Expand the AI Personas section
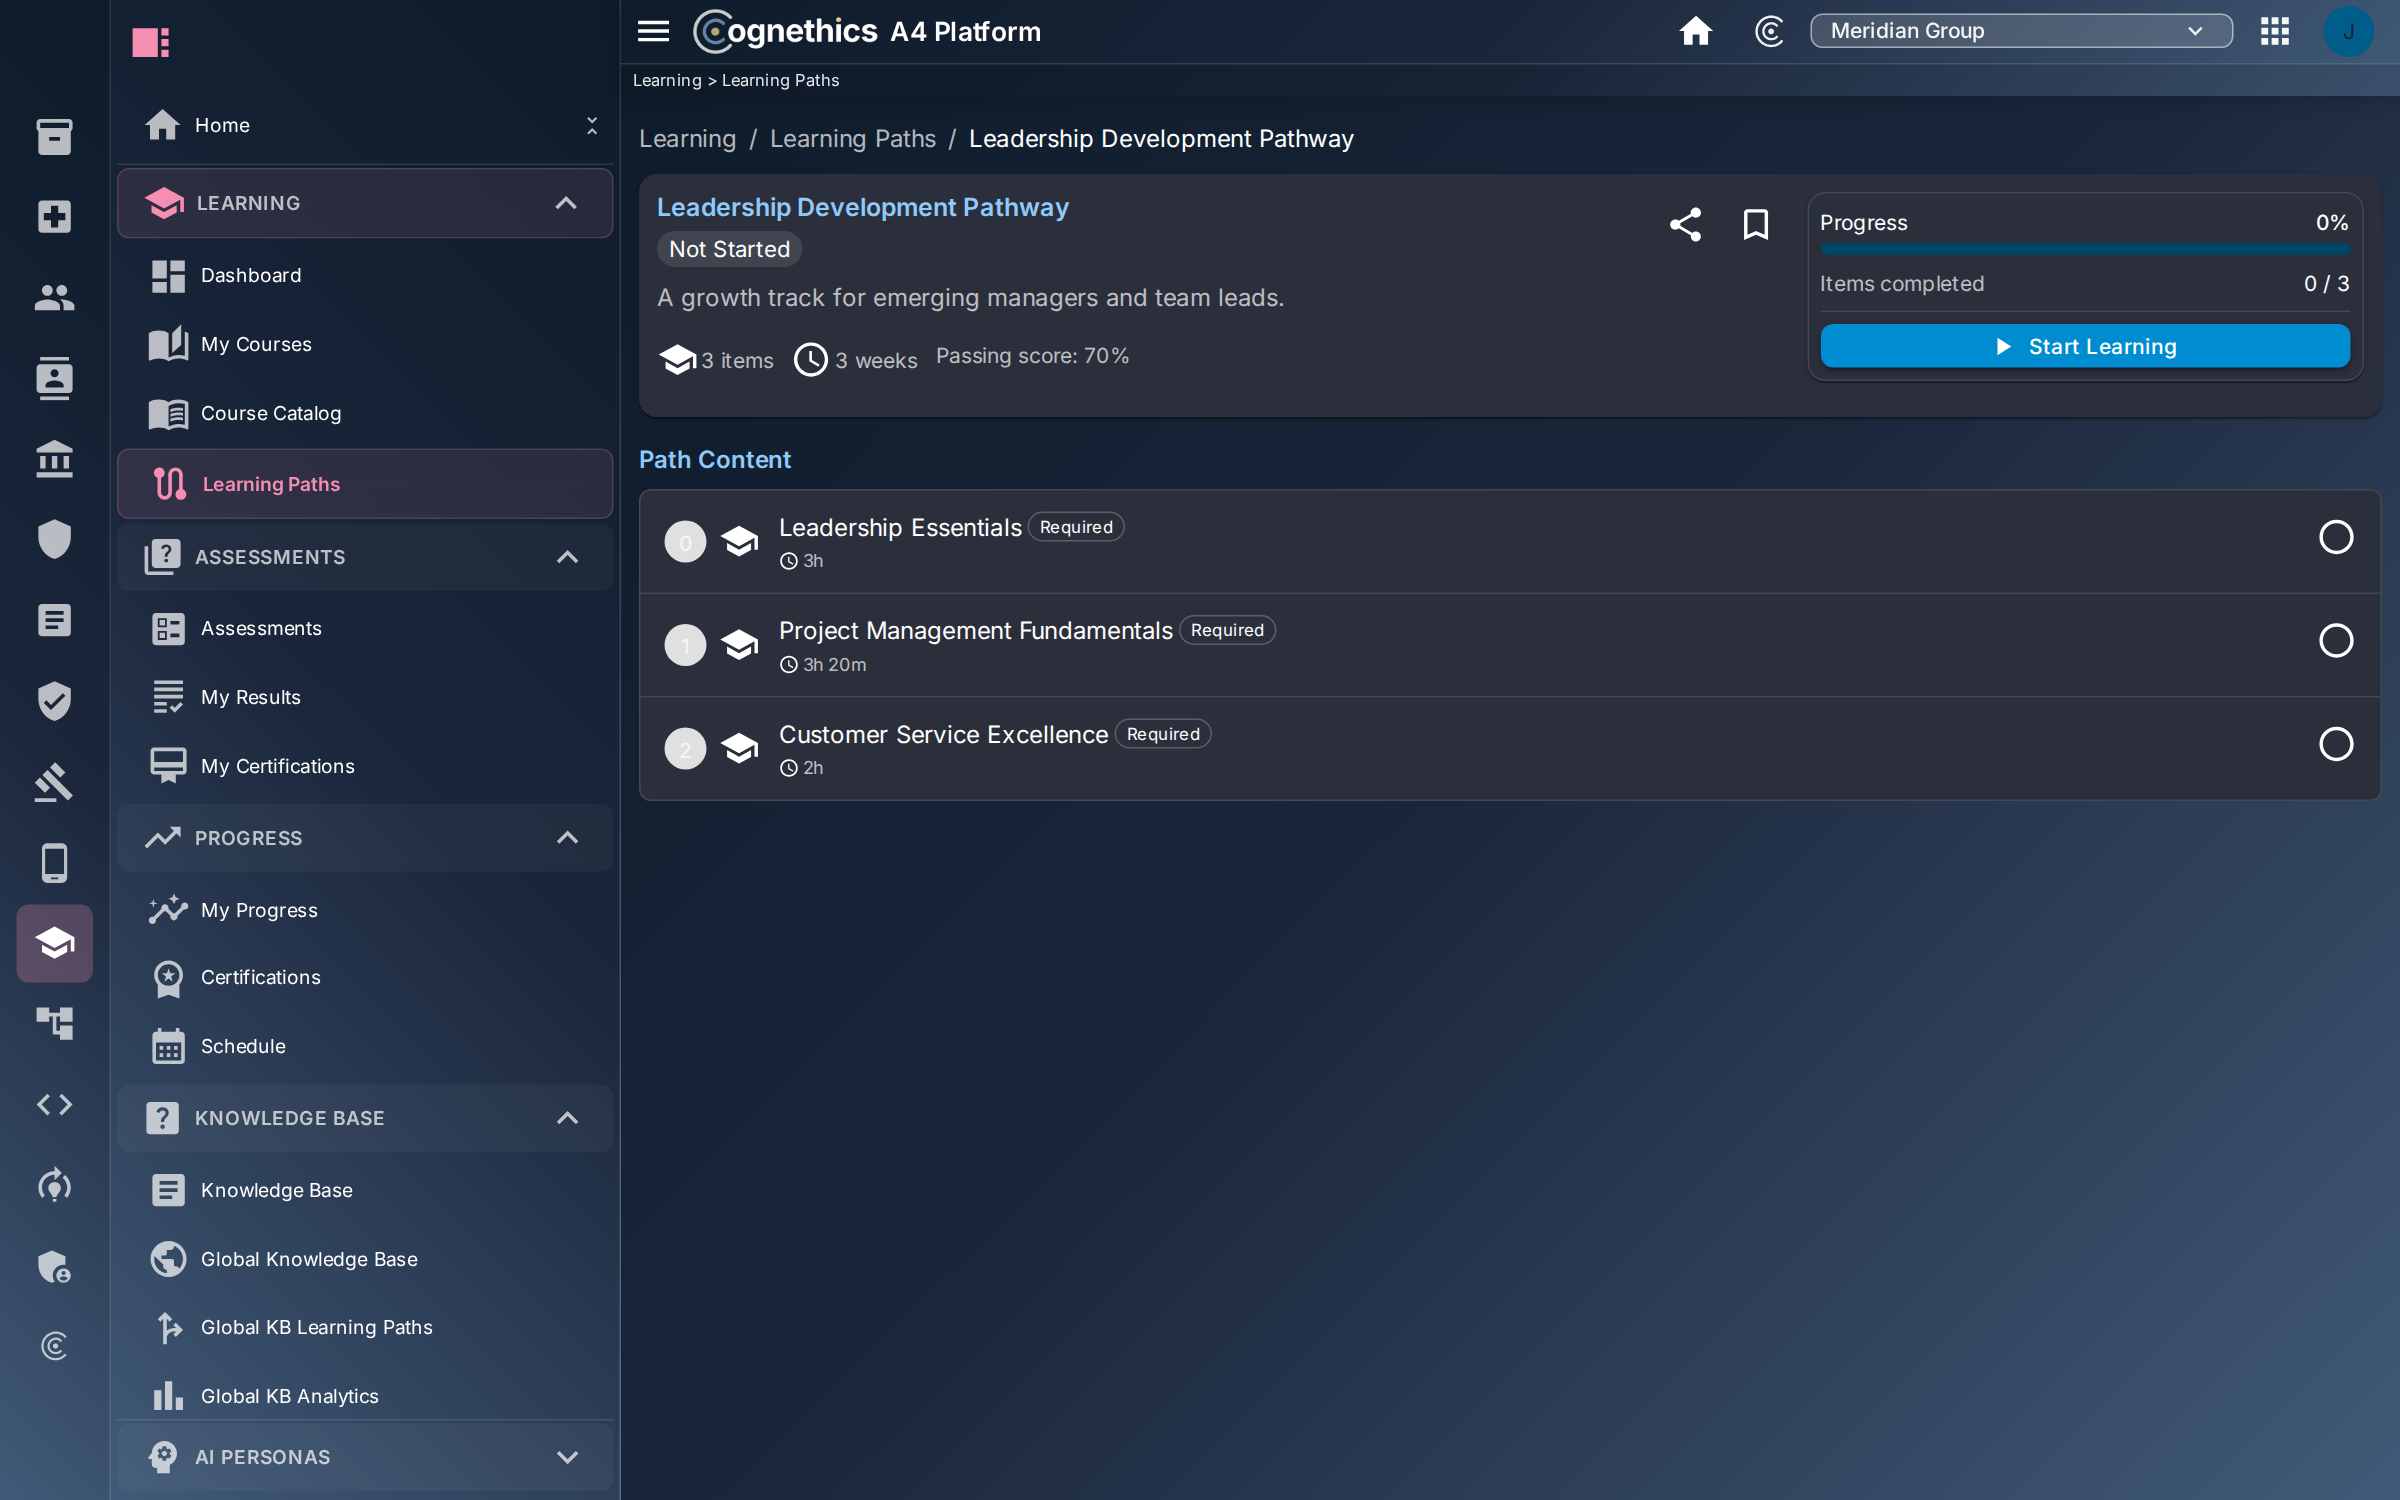 (365, 1457)
